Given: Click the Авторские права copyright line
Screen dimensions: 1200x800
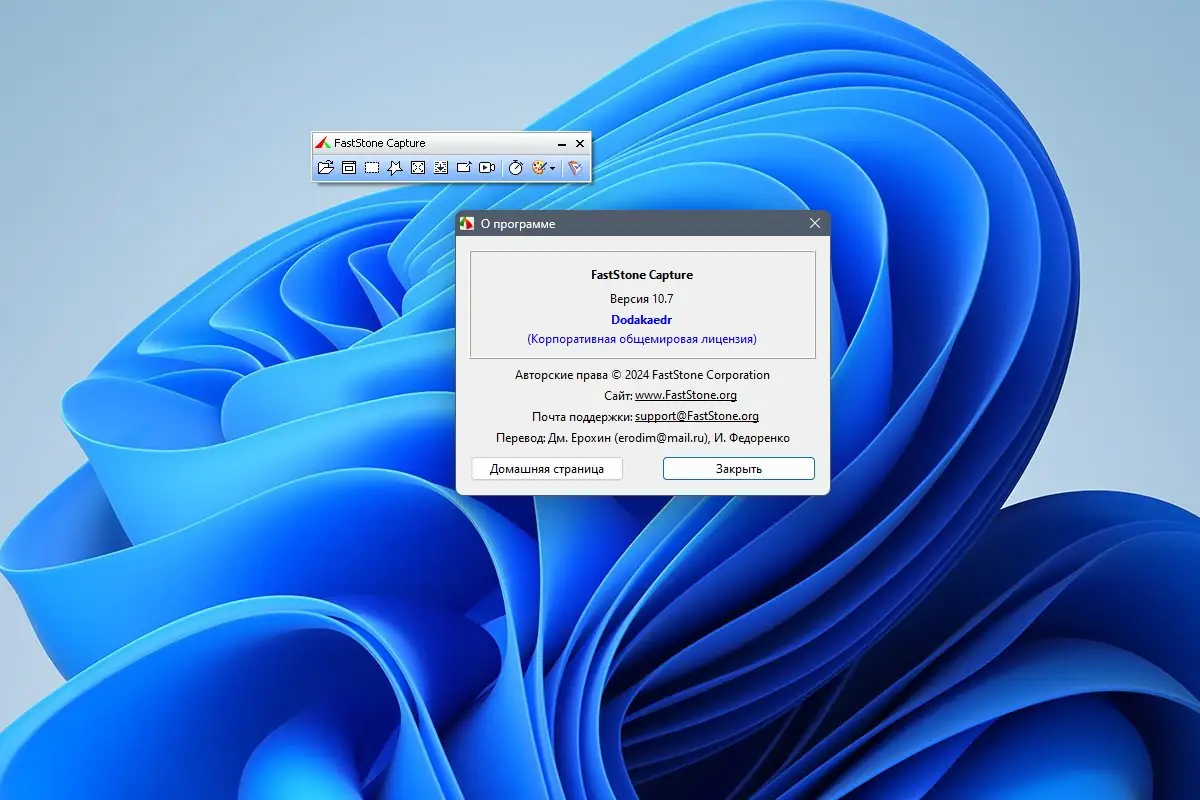Looking at the screenshot, I should (643, 375).
